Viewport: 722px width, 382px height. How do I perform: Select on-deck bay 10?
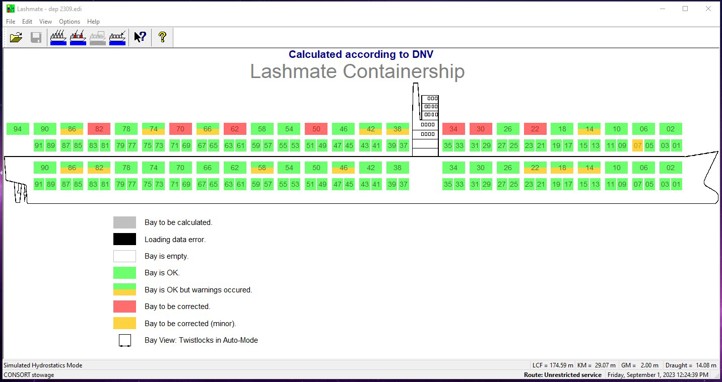point(616,129)
